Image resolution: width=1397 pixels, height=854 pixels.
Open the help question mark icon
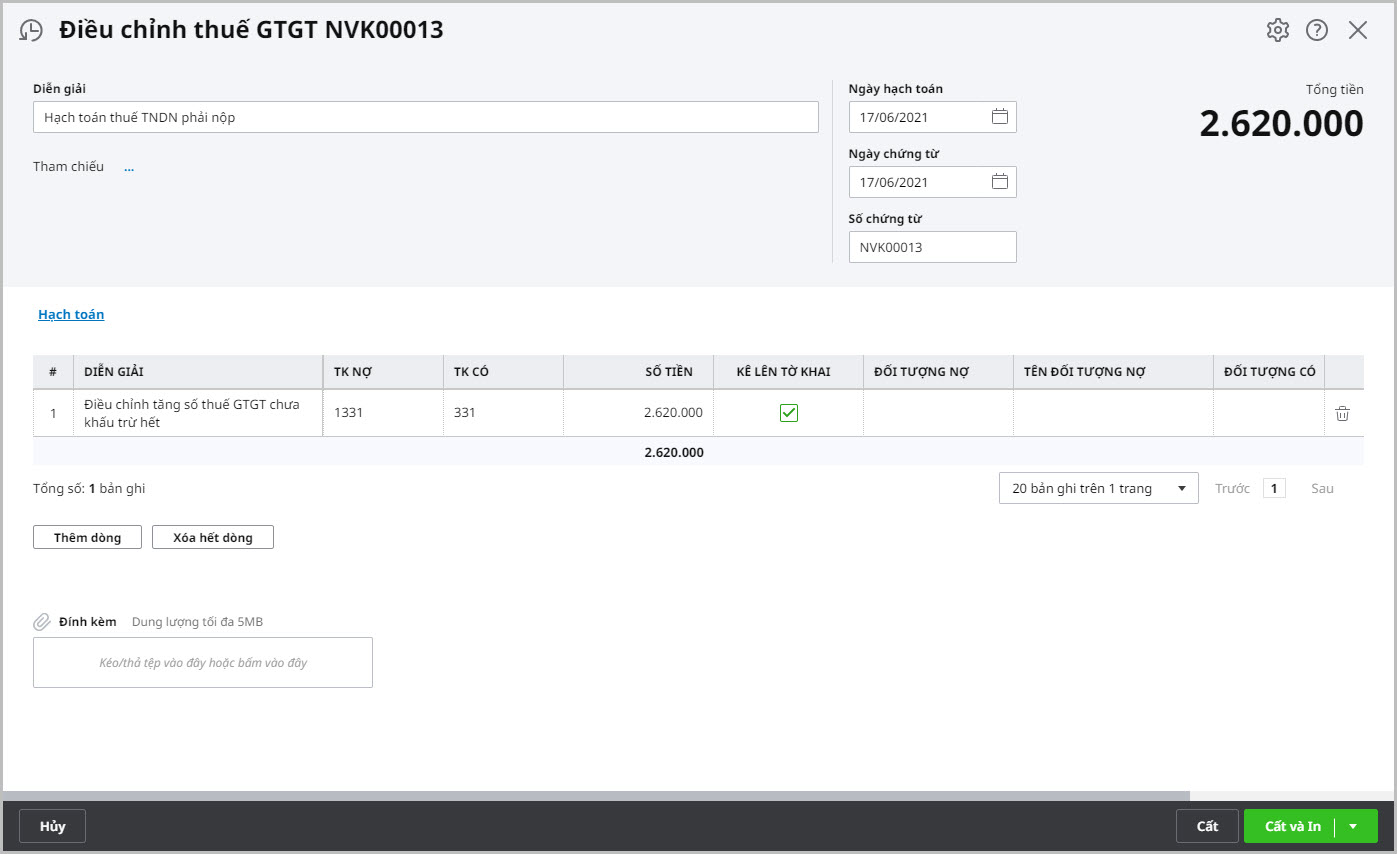[x=1317, y=30]
